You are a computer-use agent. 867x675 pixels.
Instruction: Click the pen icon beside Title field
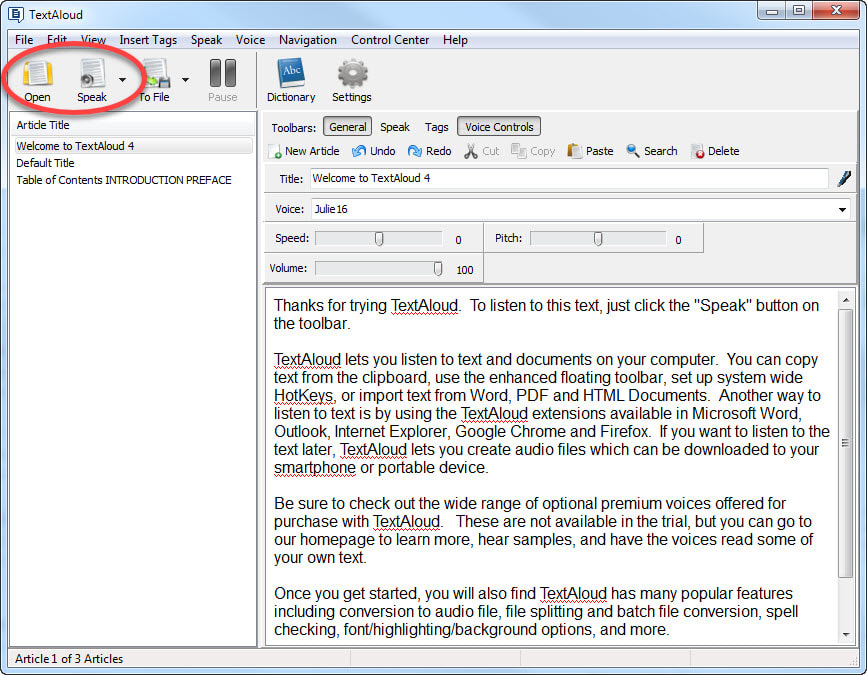[844, 179]
